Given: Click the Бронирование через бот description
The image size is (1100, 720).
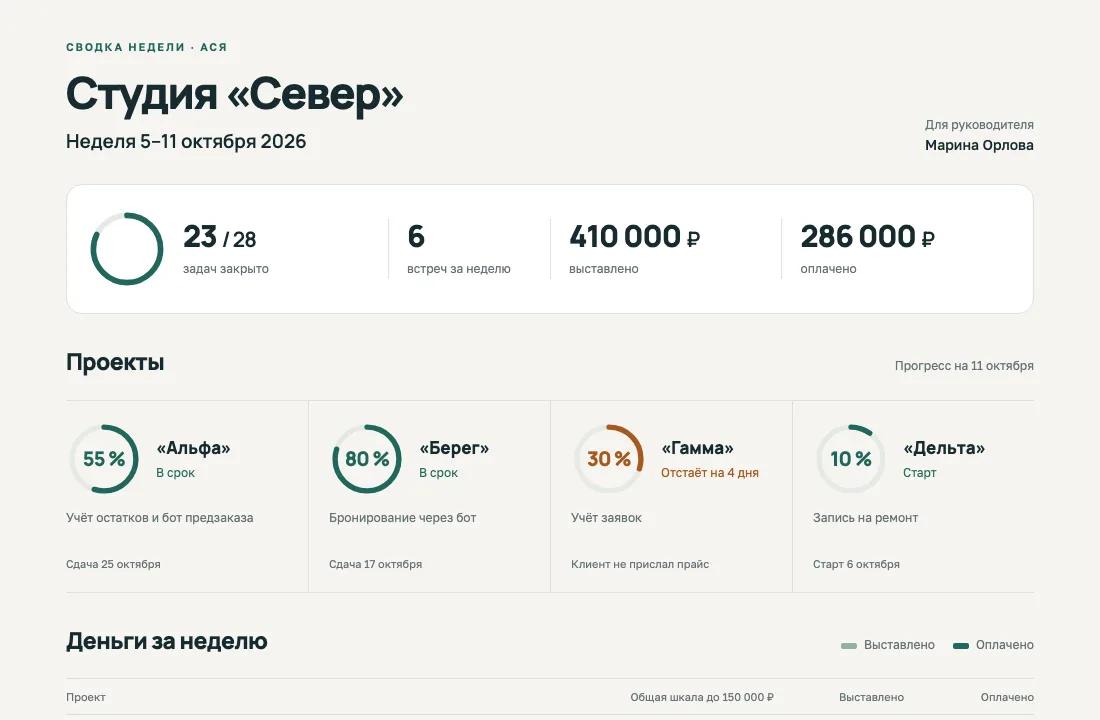Looking at the screenshot, I should (403, 518).
